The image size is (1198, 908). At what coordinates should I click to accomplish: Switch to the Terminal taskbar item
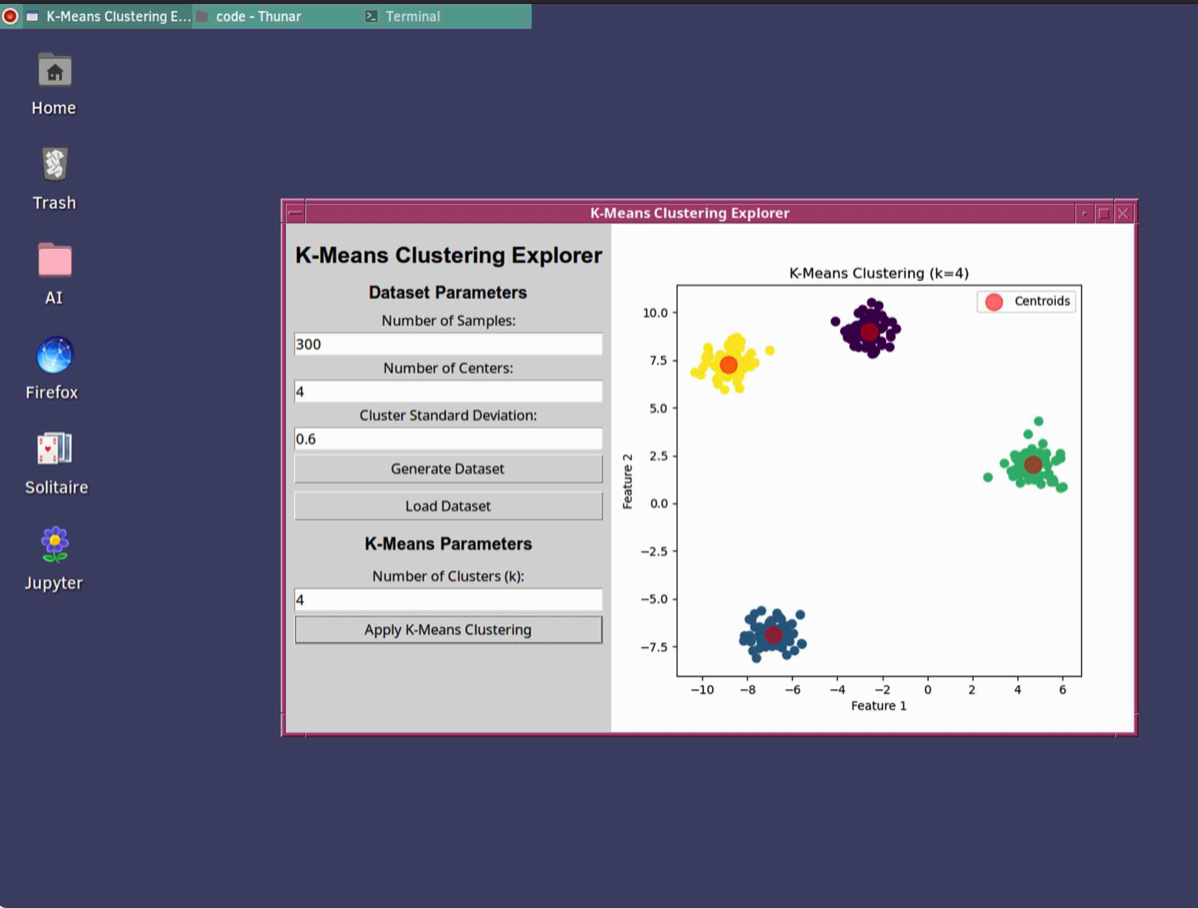pyautogui.click(x=413, y=16)
